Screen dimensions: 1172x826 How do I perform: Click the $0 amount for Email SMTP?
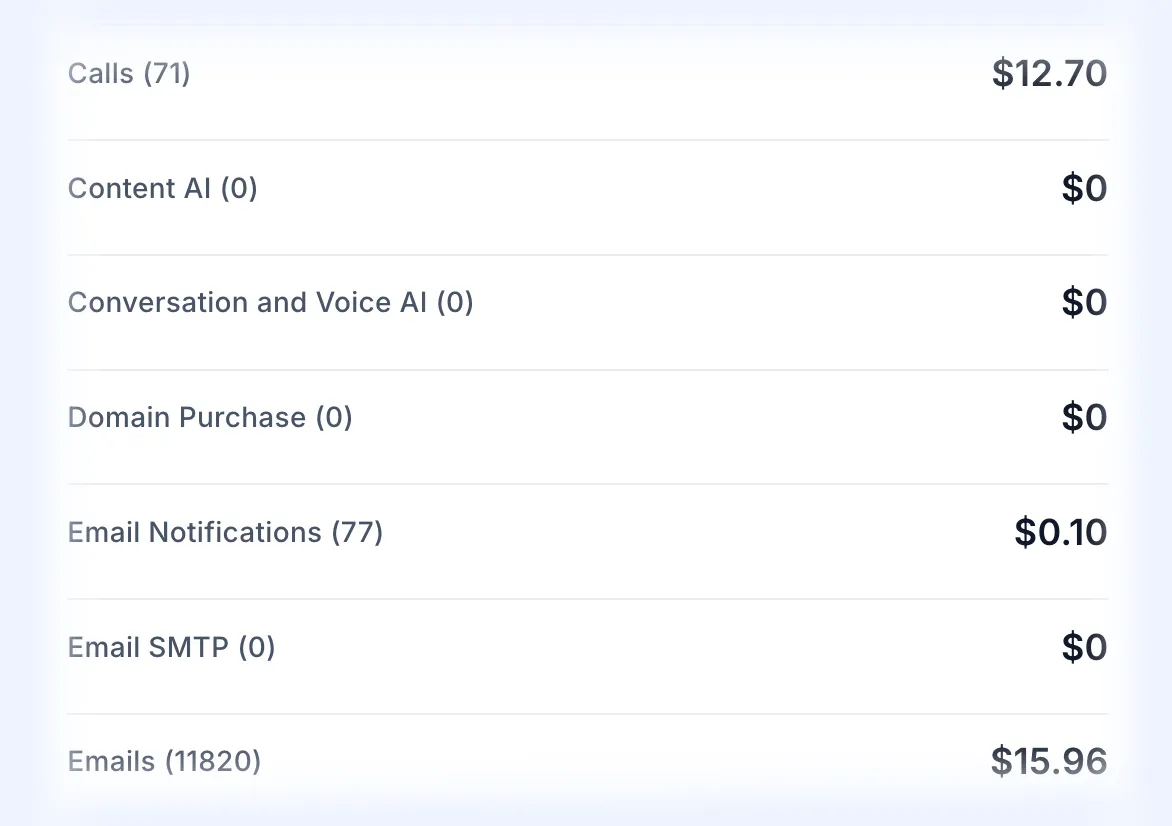(1084, 647)
